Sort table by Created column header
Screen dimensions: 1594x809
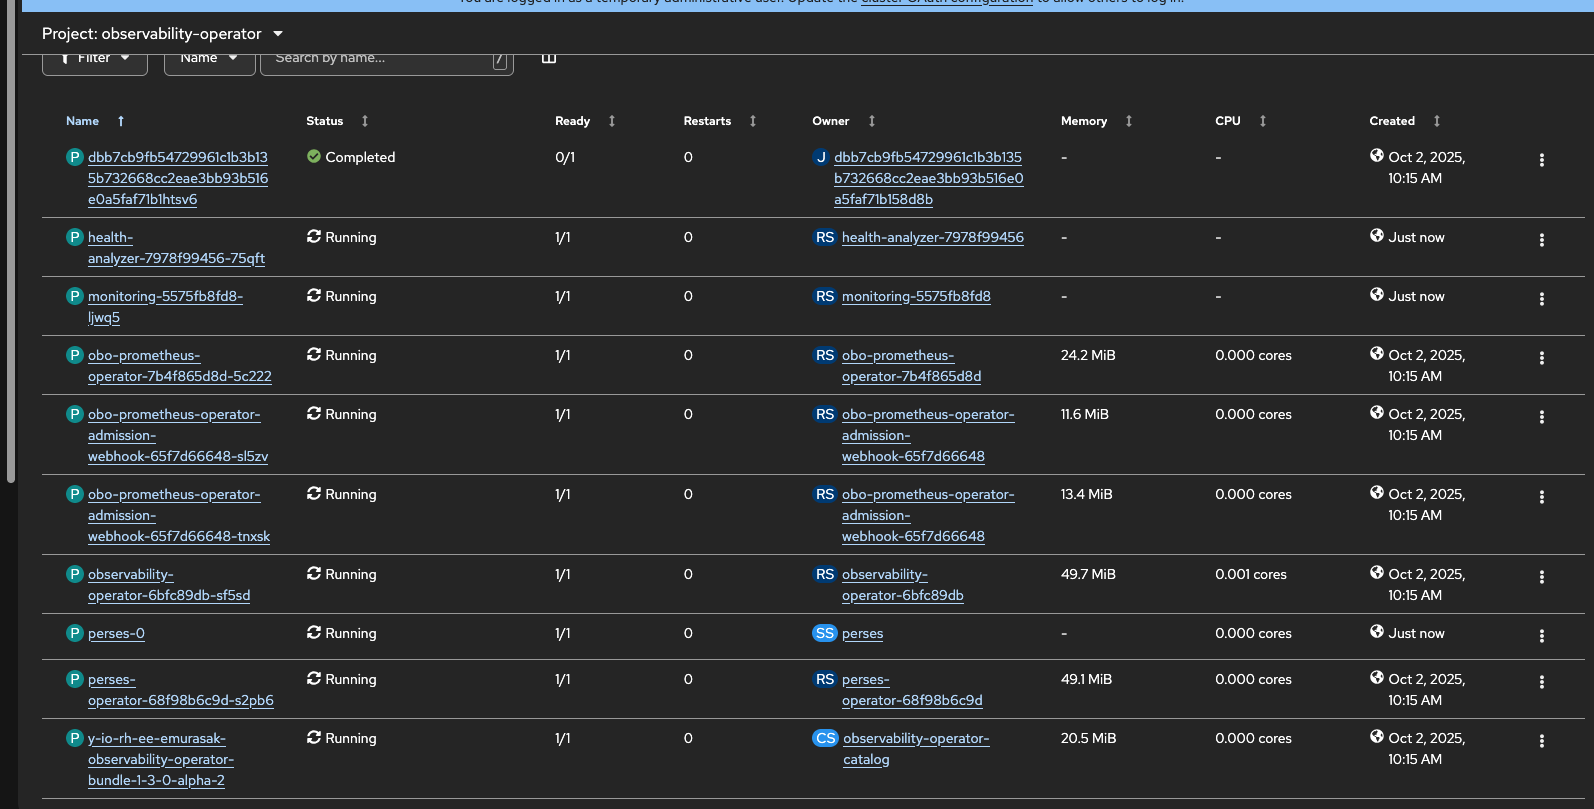[1392, 121]
